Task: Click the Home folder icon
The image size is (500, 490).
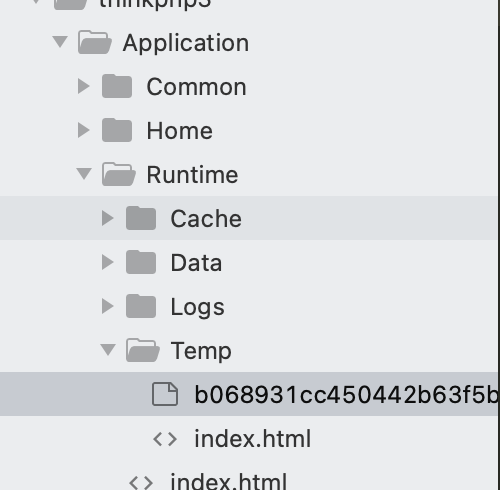Action: coord(117,130)
